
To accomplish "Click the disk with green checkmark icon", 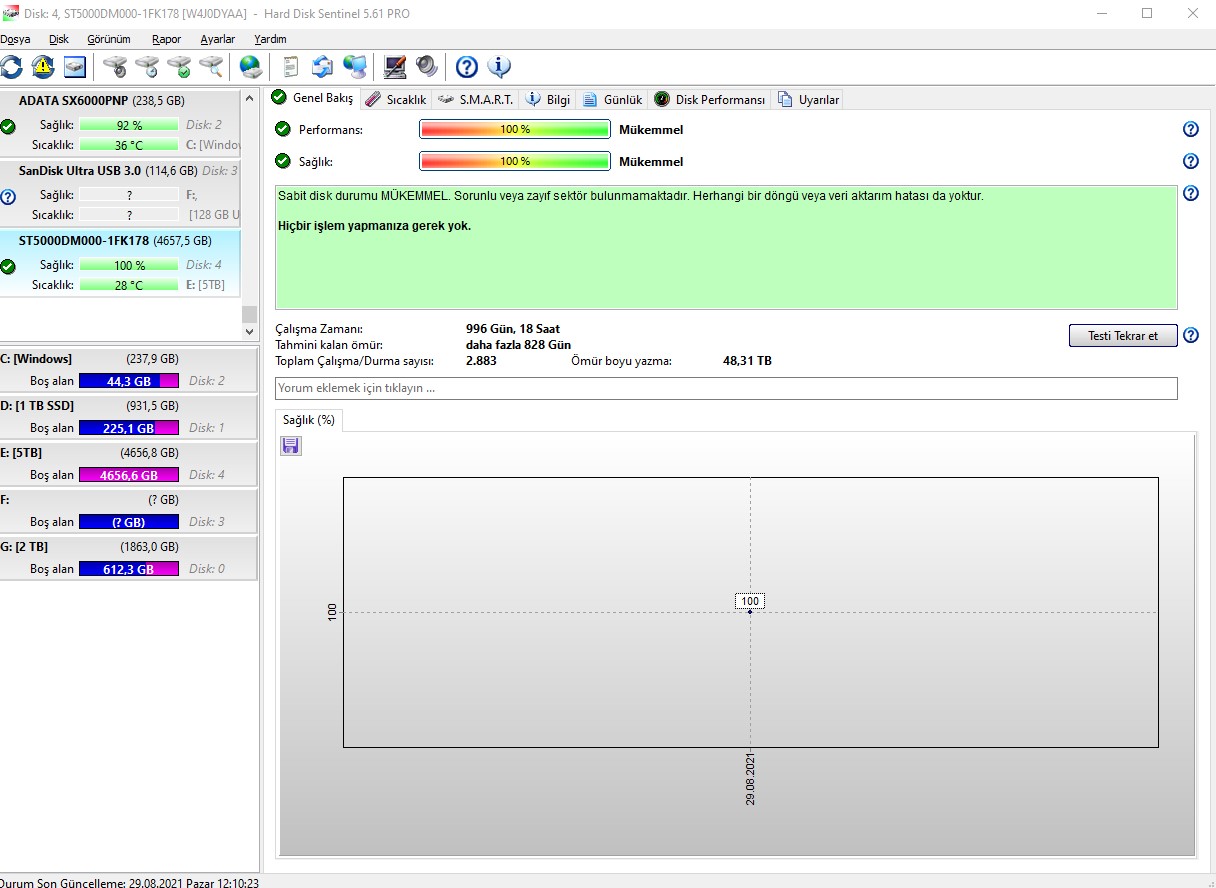I will [179, 67].
